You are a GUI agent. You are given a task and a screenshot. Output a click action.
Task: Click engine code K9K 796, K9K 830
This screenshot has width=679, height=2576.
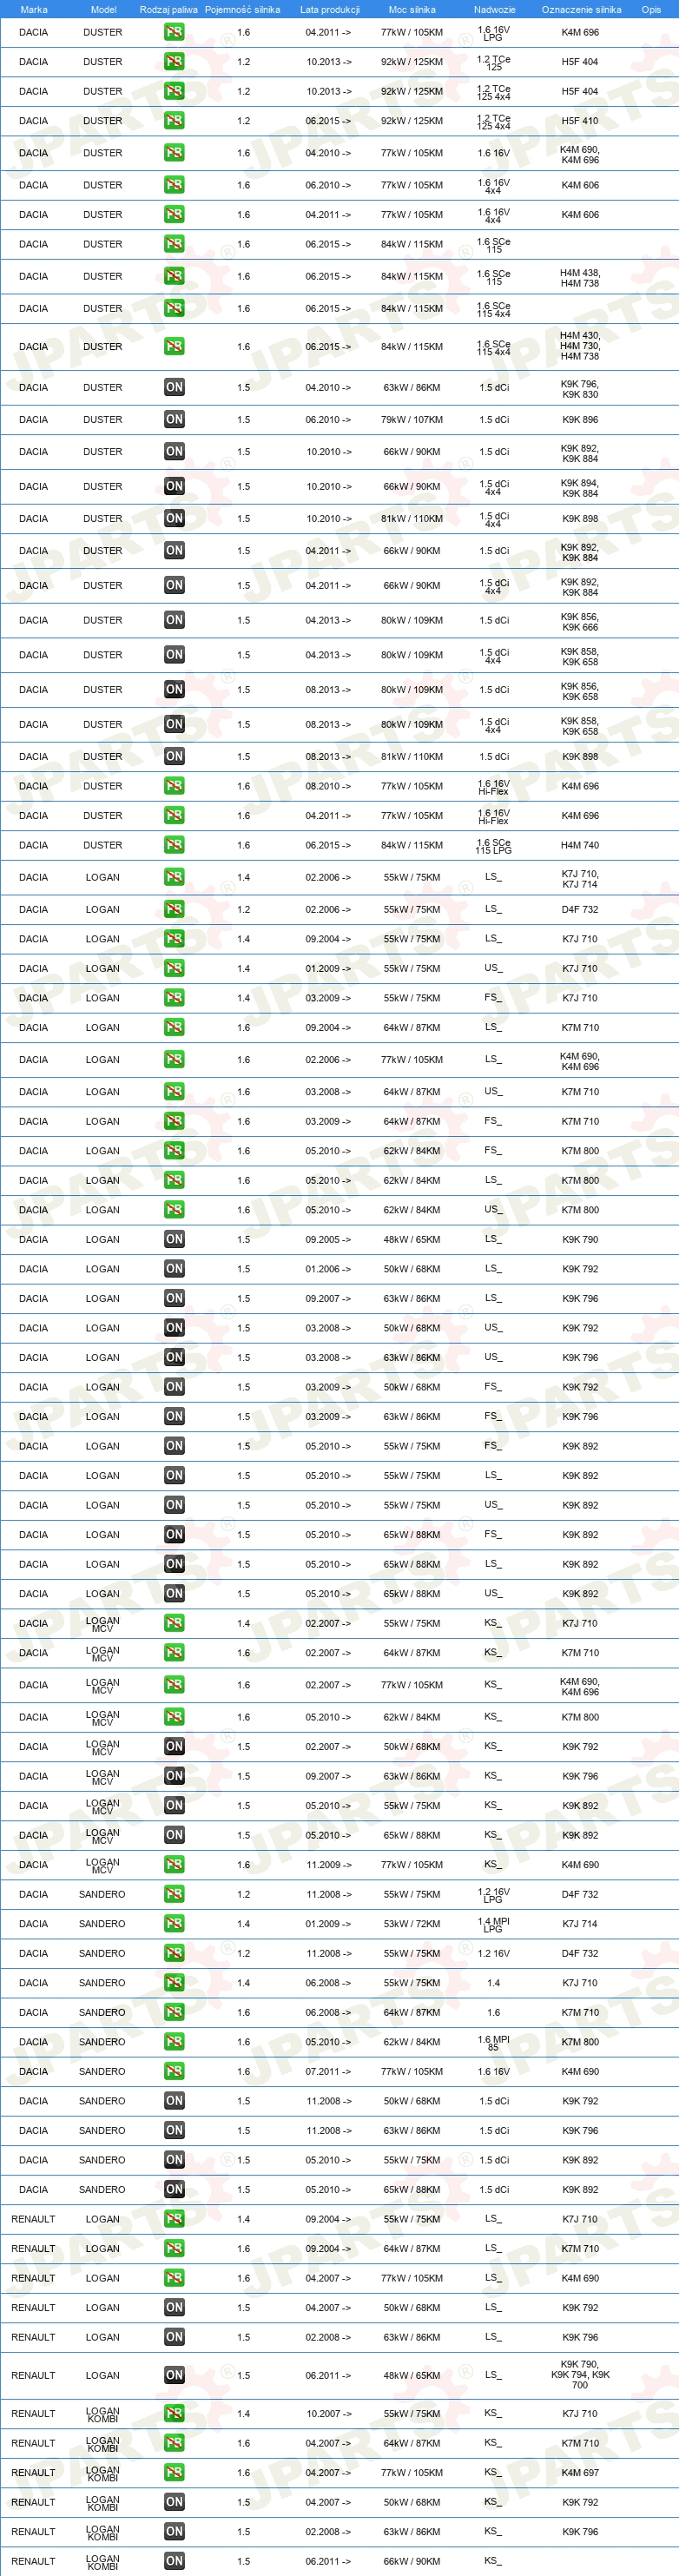580,388
